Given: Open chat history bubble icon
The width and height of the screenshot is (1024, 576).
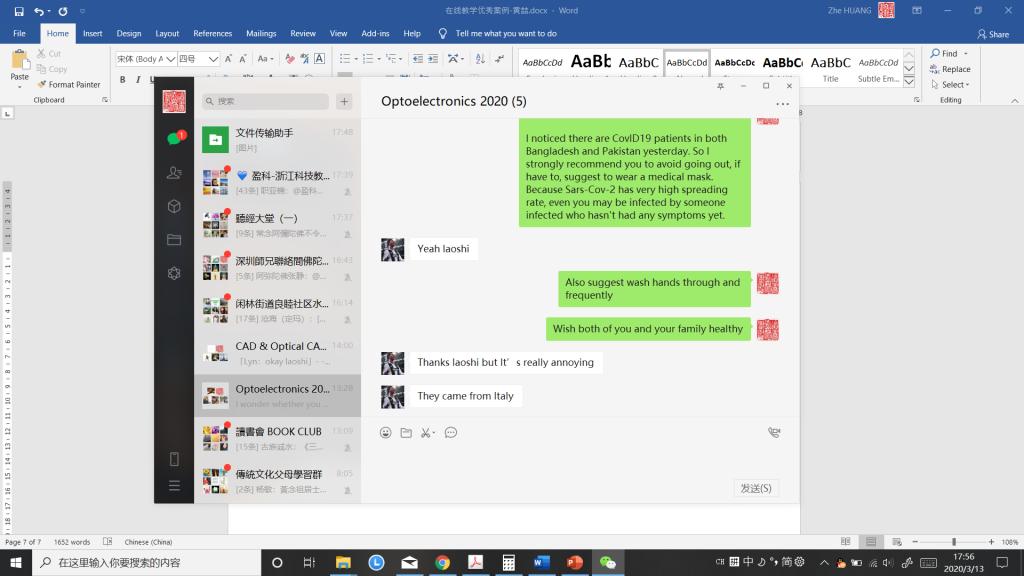Looking at the screenshot, I should coord(451,433).
